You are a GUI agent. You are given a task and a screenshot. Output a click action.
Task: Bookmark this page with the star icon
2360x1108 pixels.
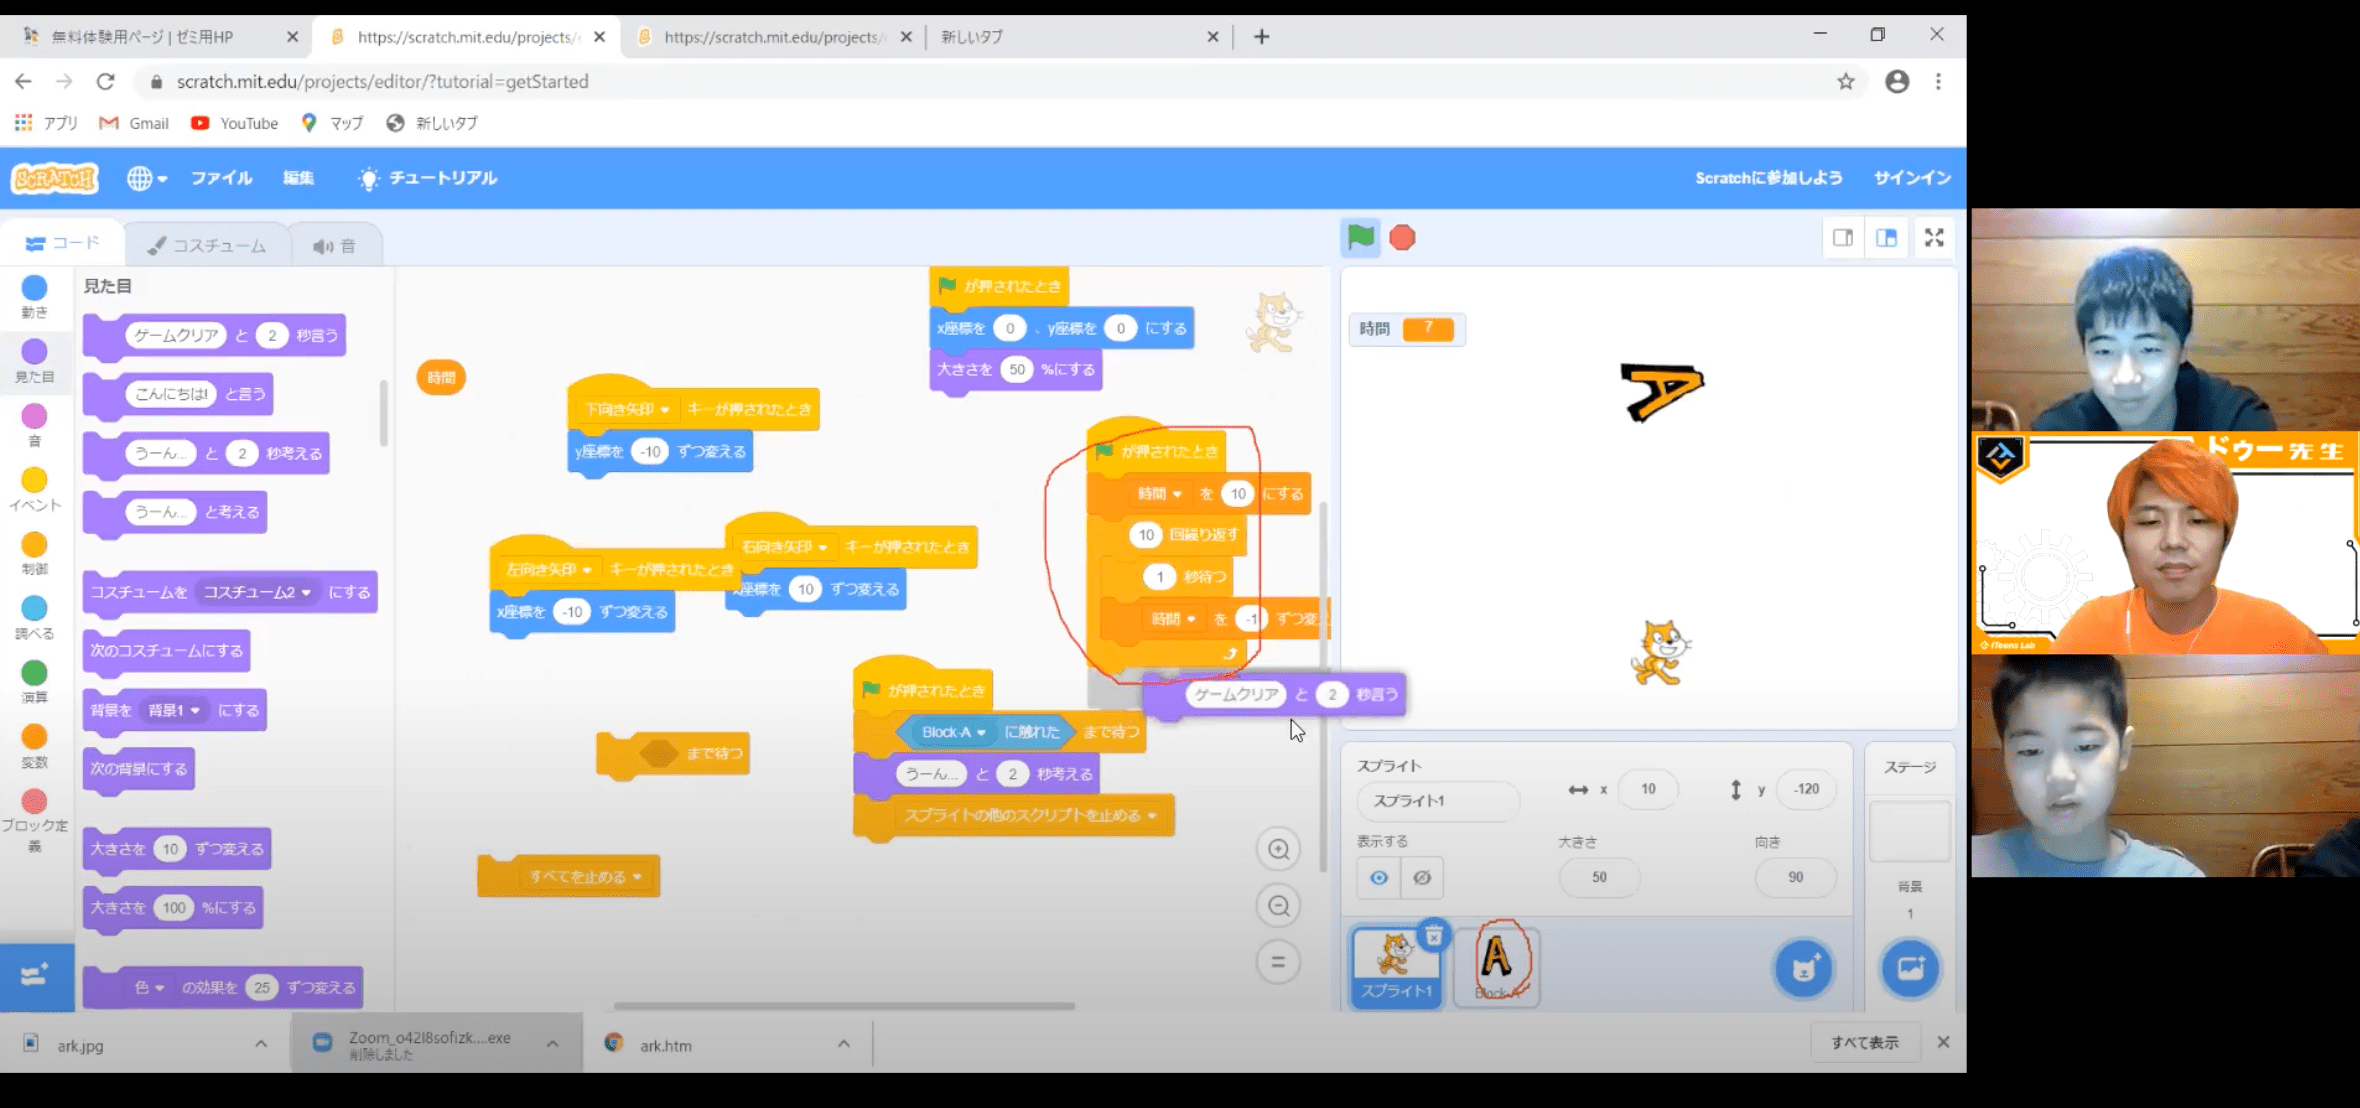1845,82
